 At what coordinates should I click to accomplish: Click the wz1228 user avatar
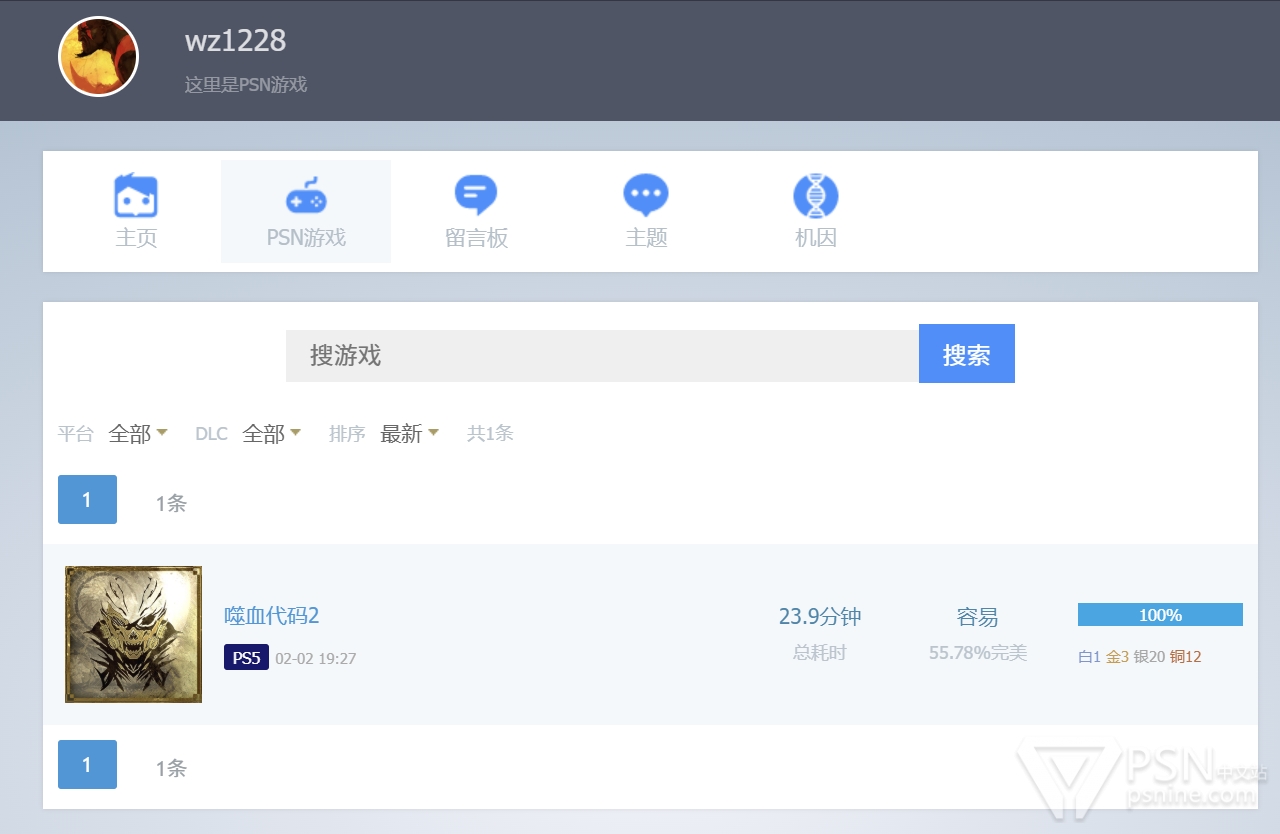click(x=98, y=57)
